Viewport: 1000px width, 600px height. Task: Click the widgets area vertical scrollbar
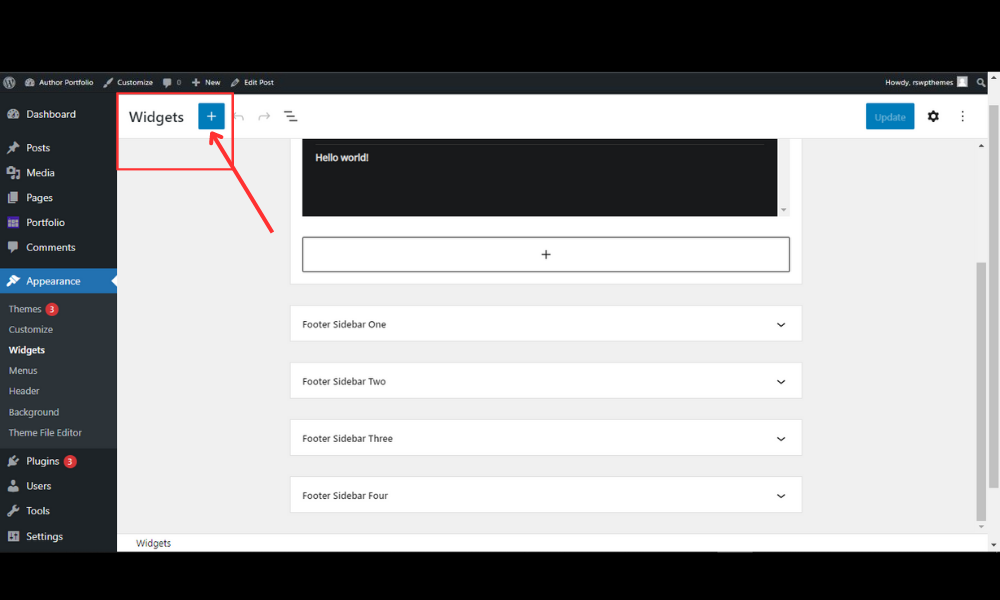point(981,391)
